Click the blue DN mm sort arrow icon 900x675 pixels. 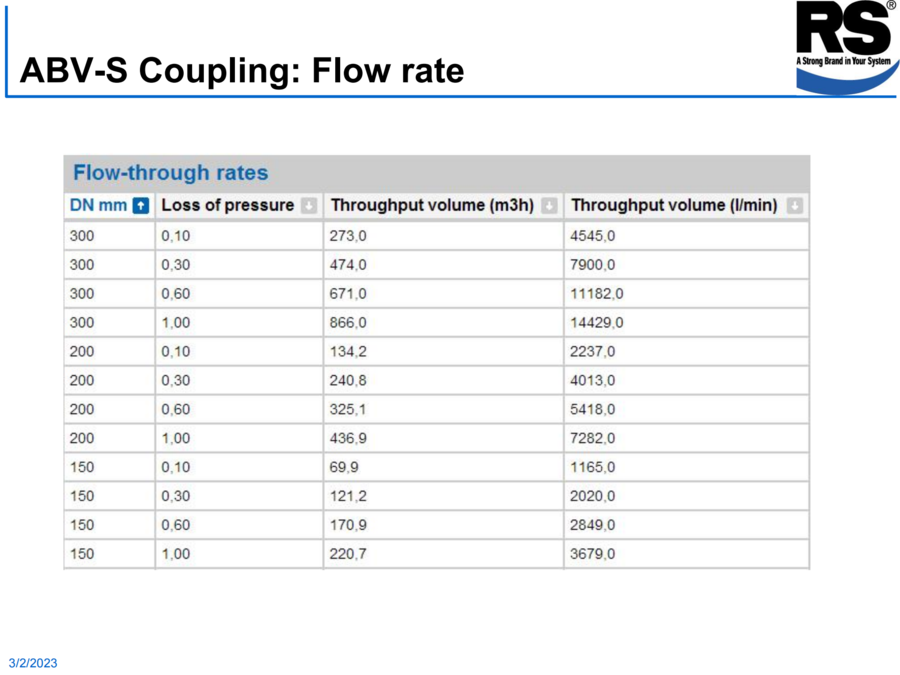tap(141, 205)
